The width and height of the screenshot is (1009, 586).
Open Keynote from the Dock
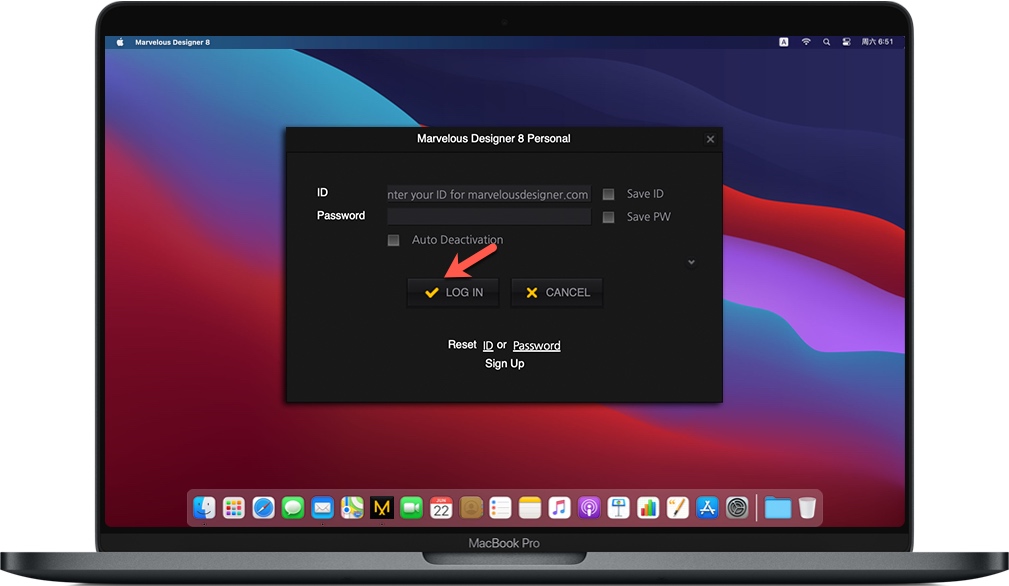click(x=618, y=508)
